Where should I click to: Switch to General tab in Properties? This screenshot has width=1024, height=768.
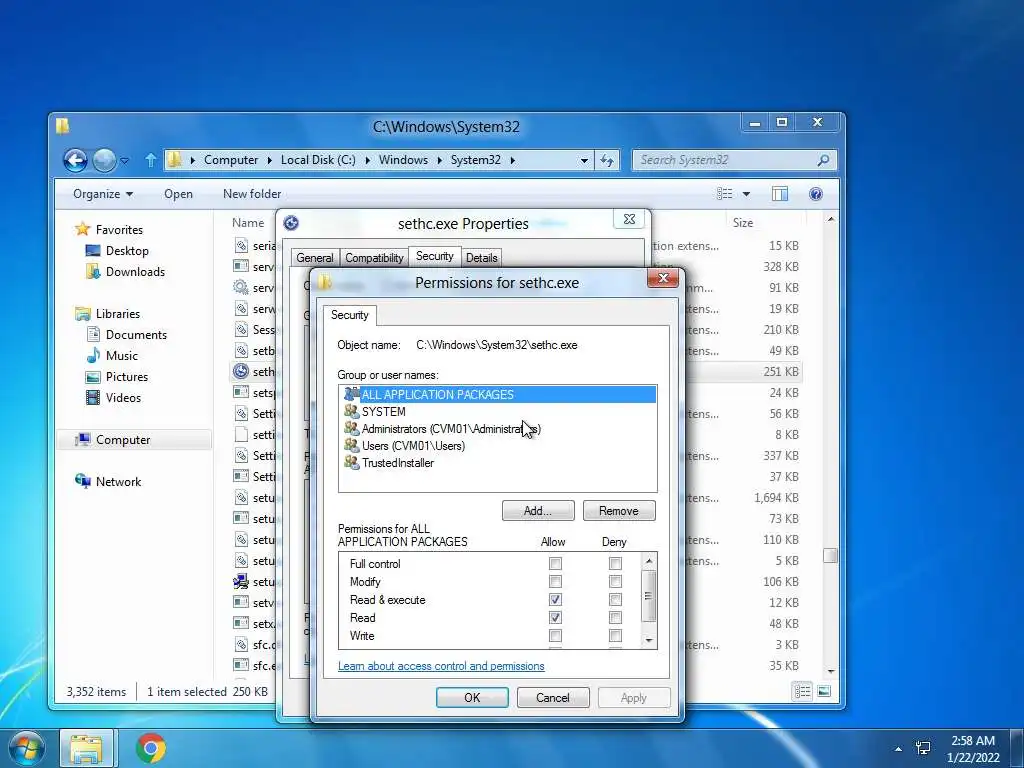click(315, 258)
